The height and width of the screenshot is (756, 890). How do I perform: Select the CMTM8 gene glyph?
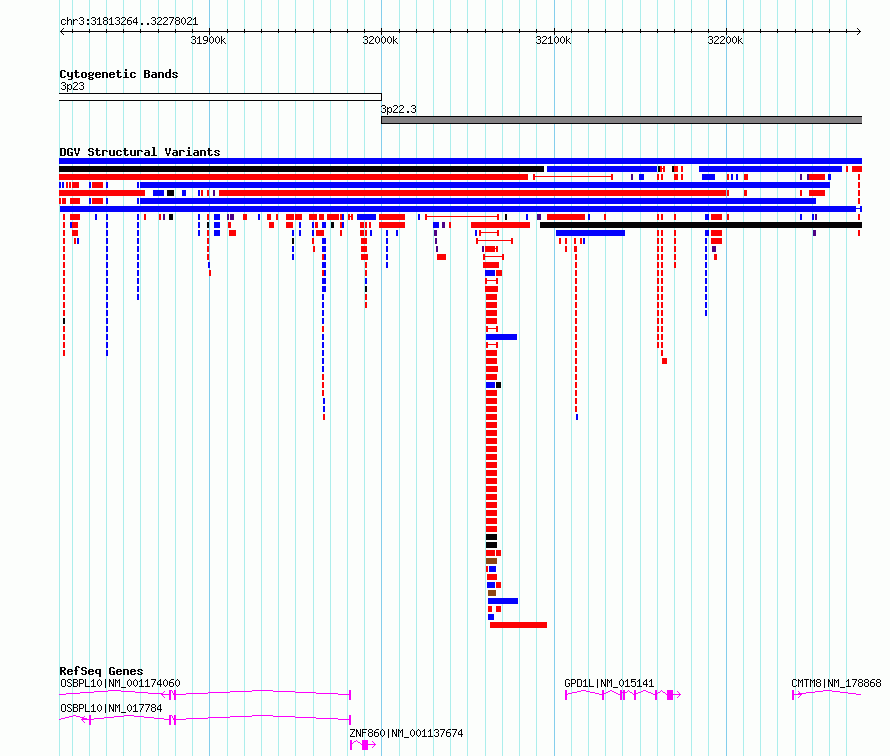pos(827,694)
